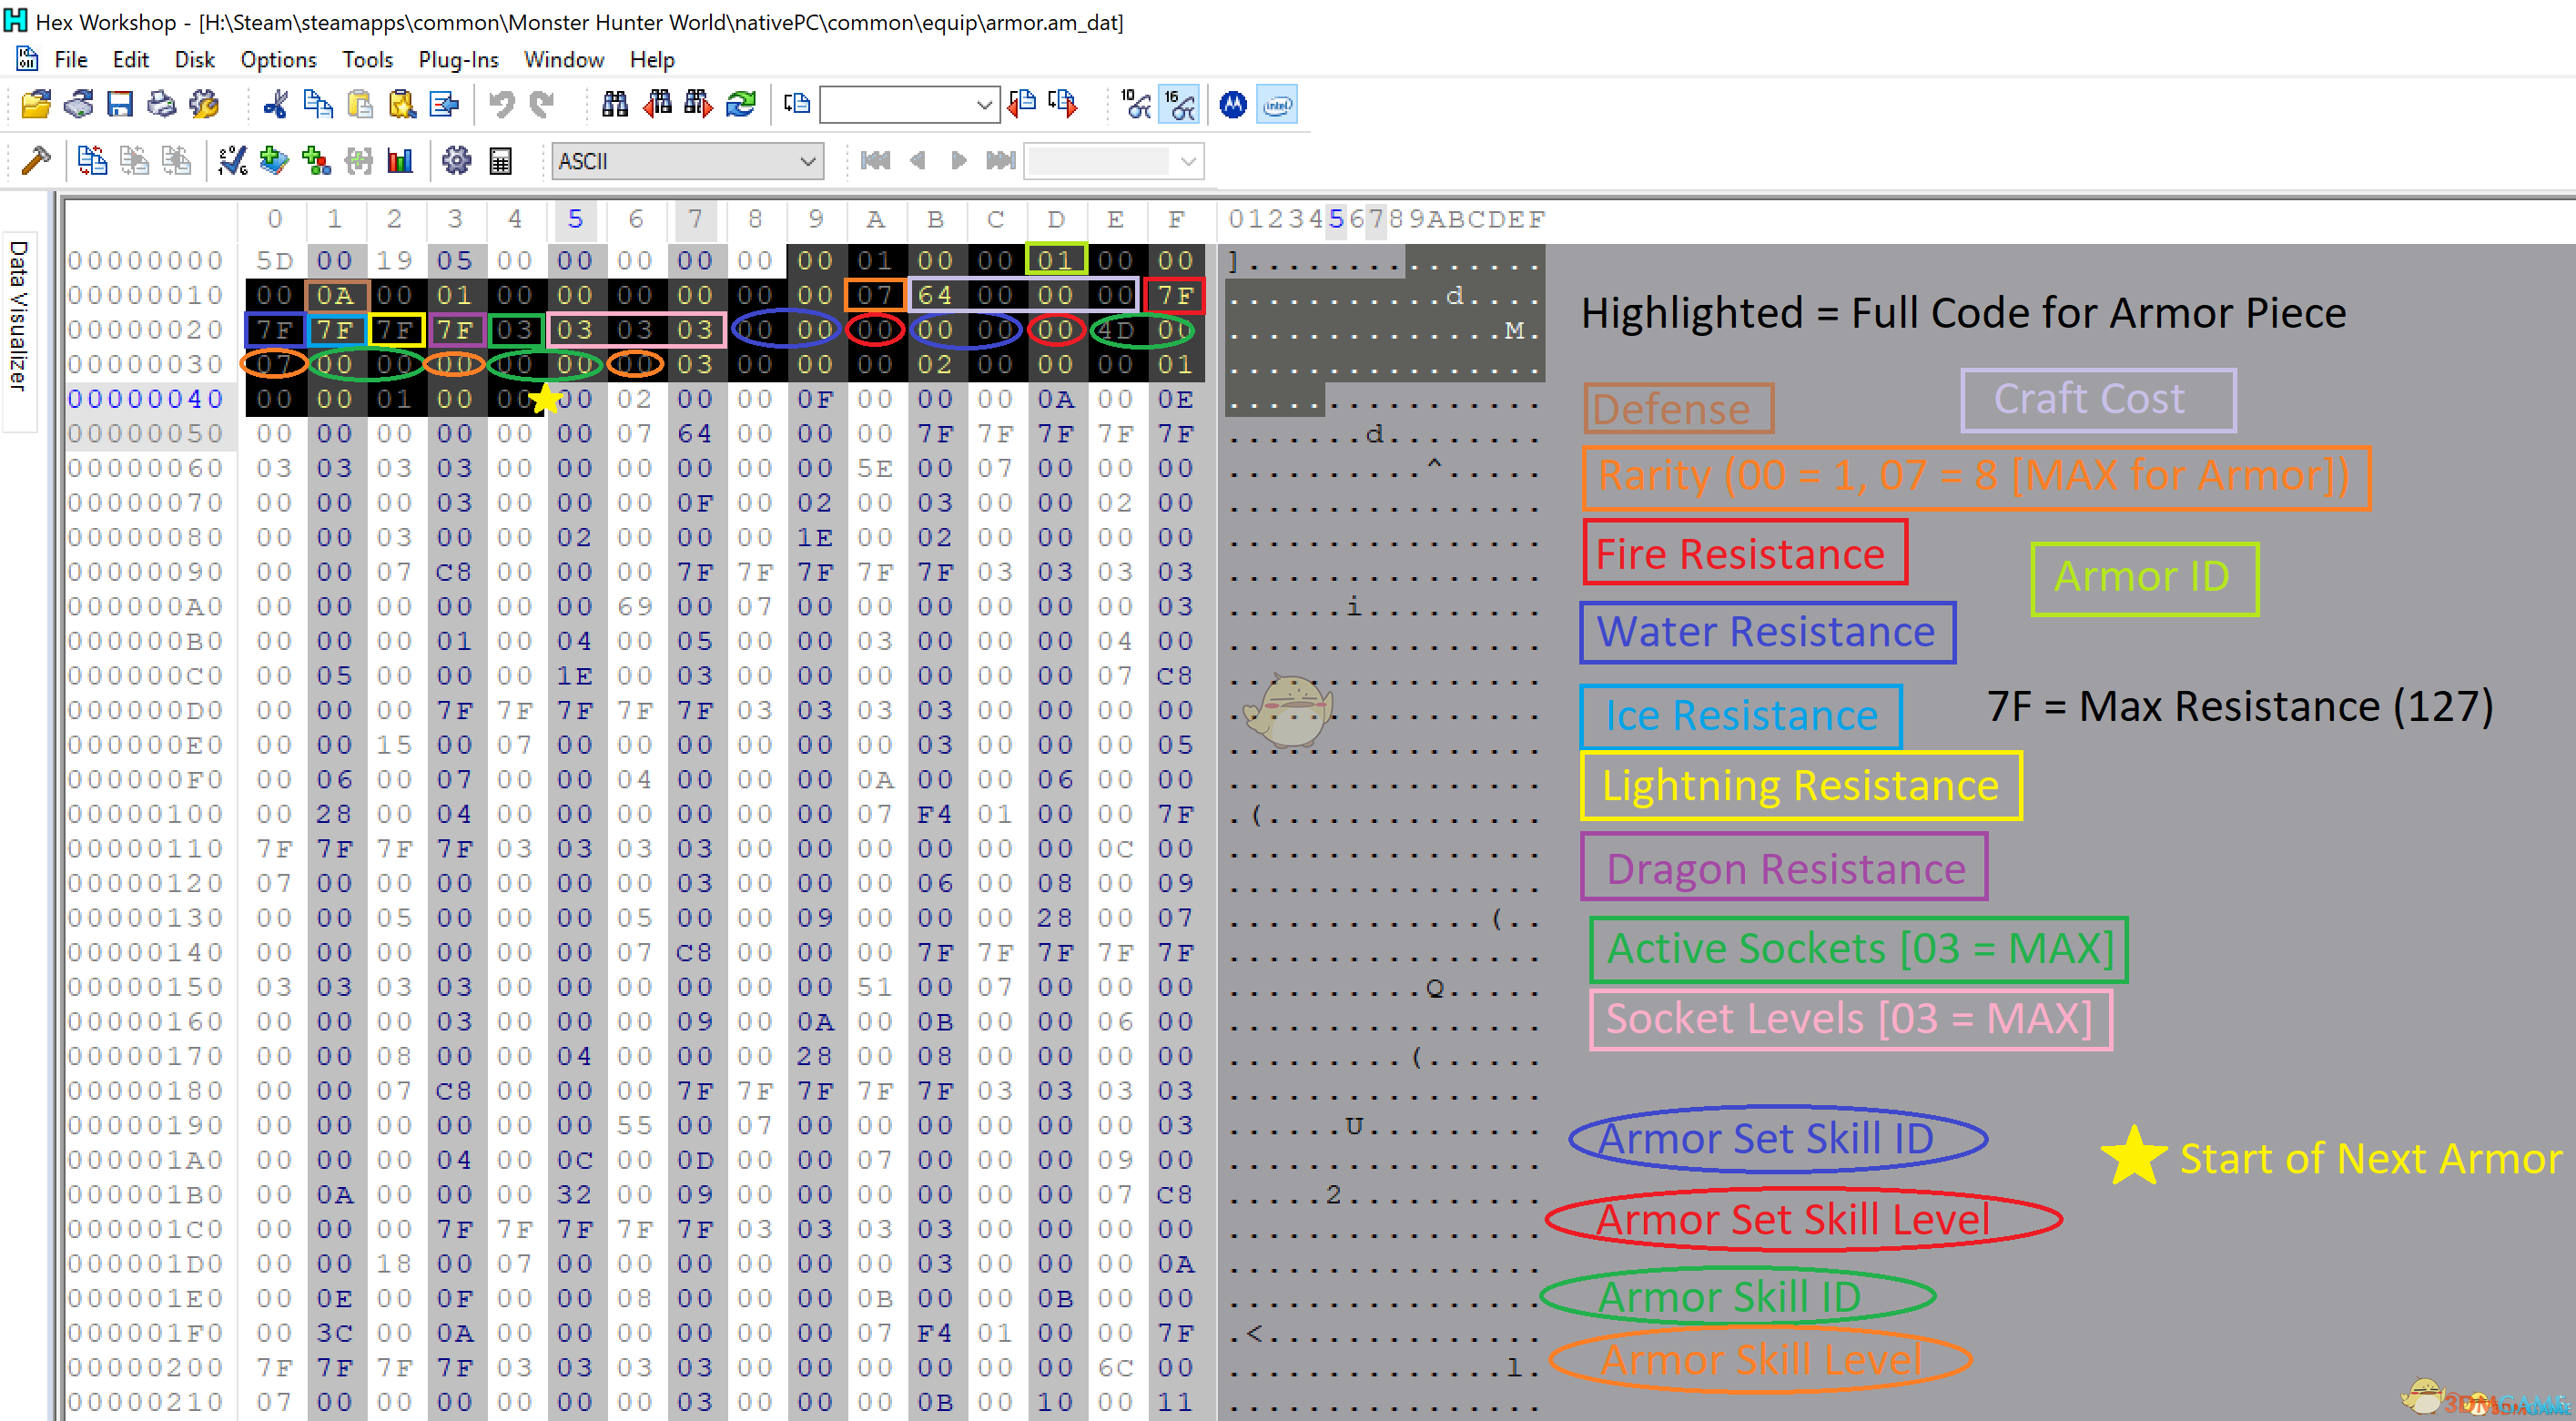Click the Open Drive disk icon

[78, 104]
